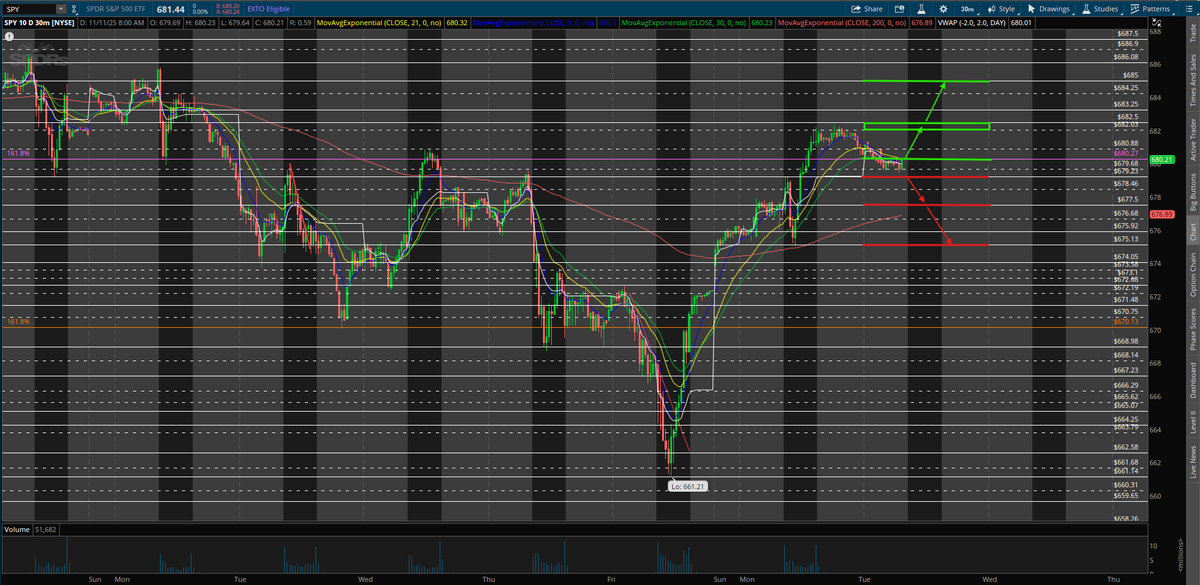The image size is (1200, 585).
Task: Open Studies using the flask icon
Action: (x=1086, y=8)
